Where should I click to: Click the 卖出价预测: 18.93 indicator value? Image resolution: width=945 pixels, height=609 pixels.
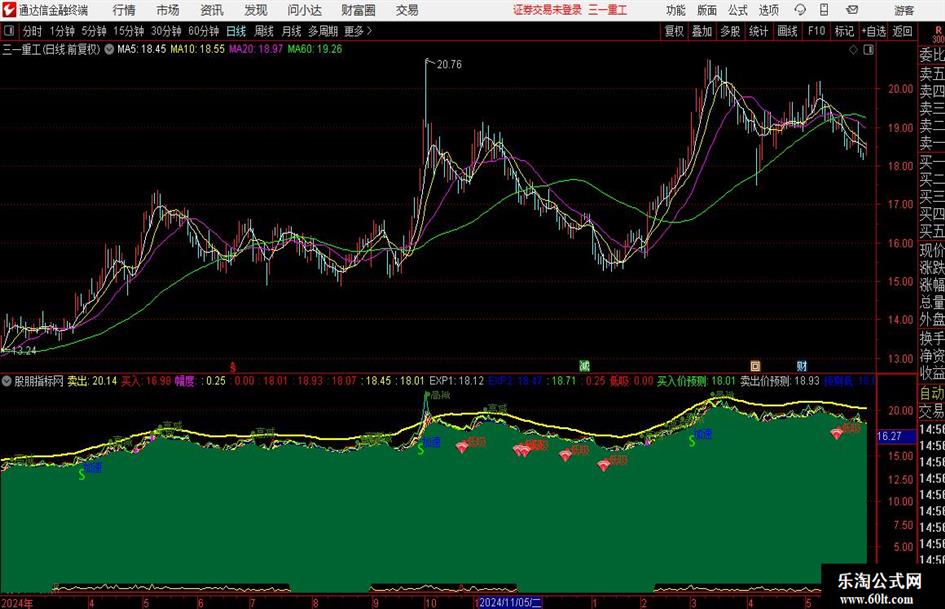pos(780,380)
